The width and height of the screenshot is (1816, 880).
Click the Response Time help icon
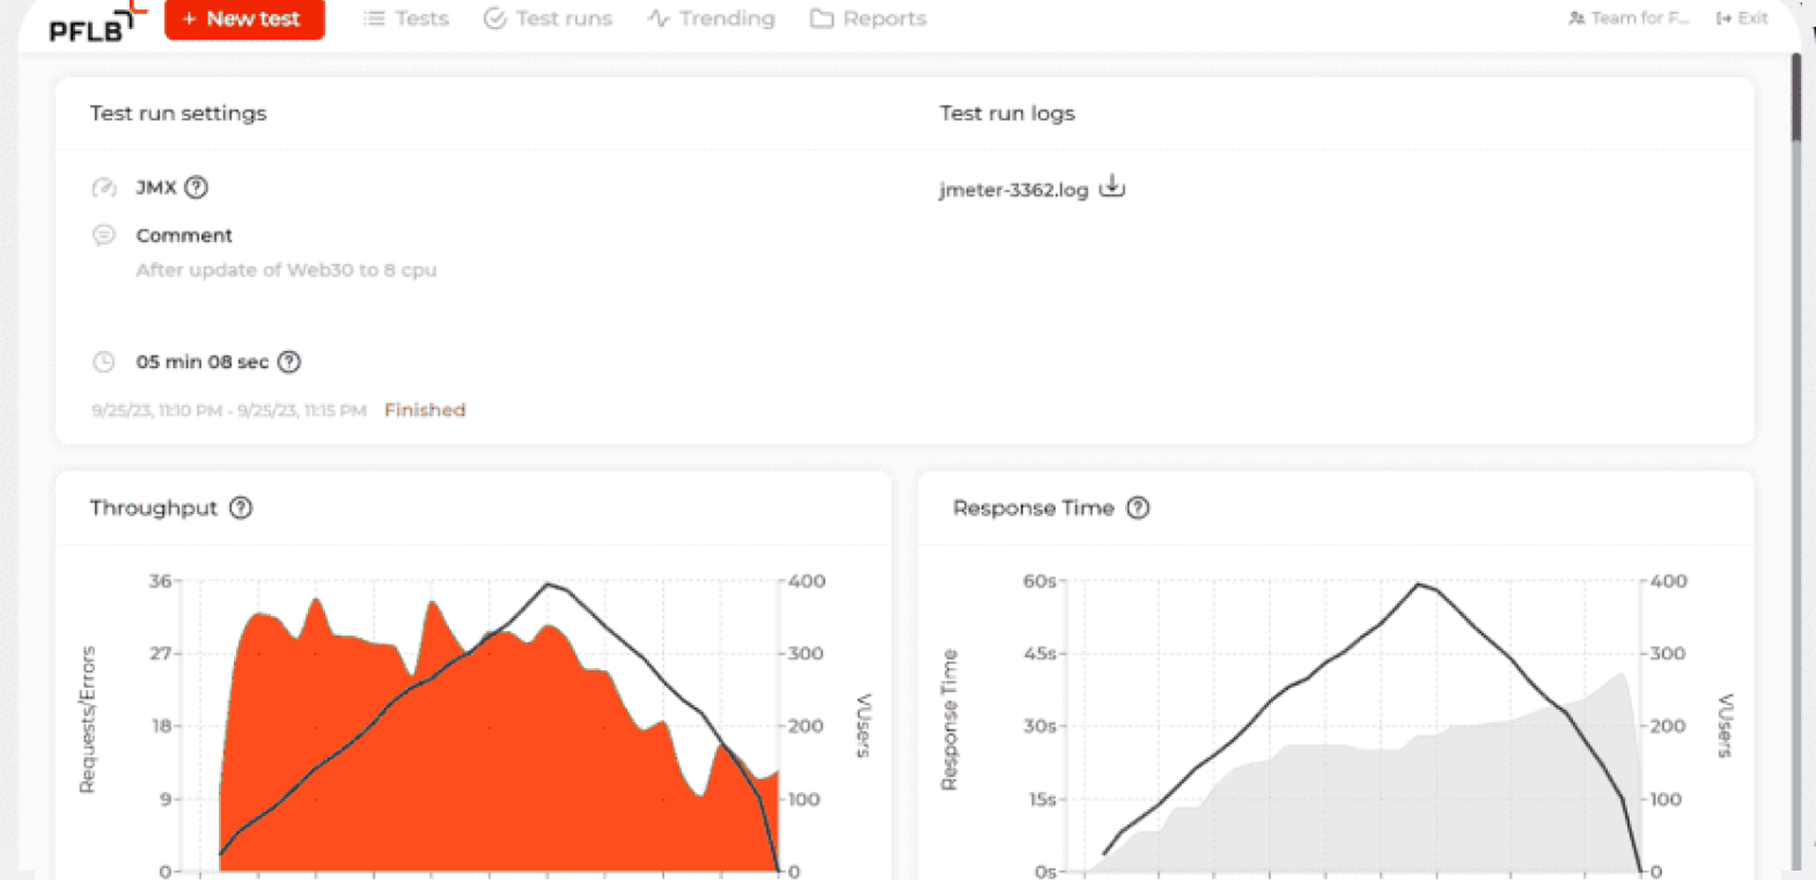coord(1138,508)
